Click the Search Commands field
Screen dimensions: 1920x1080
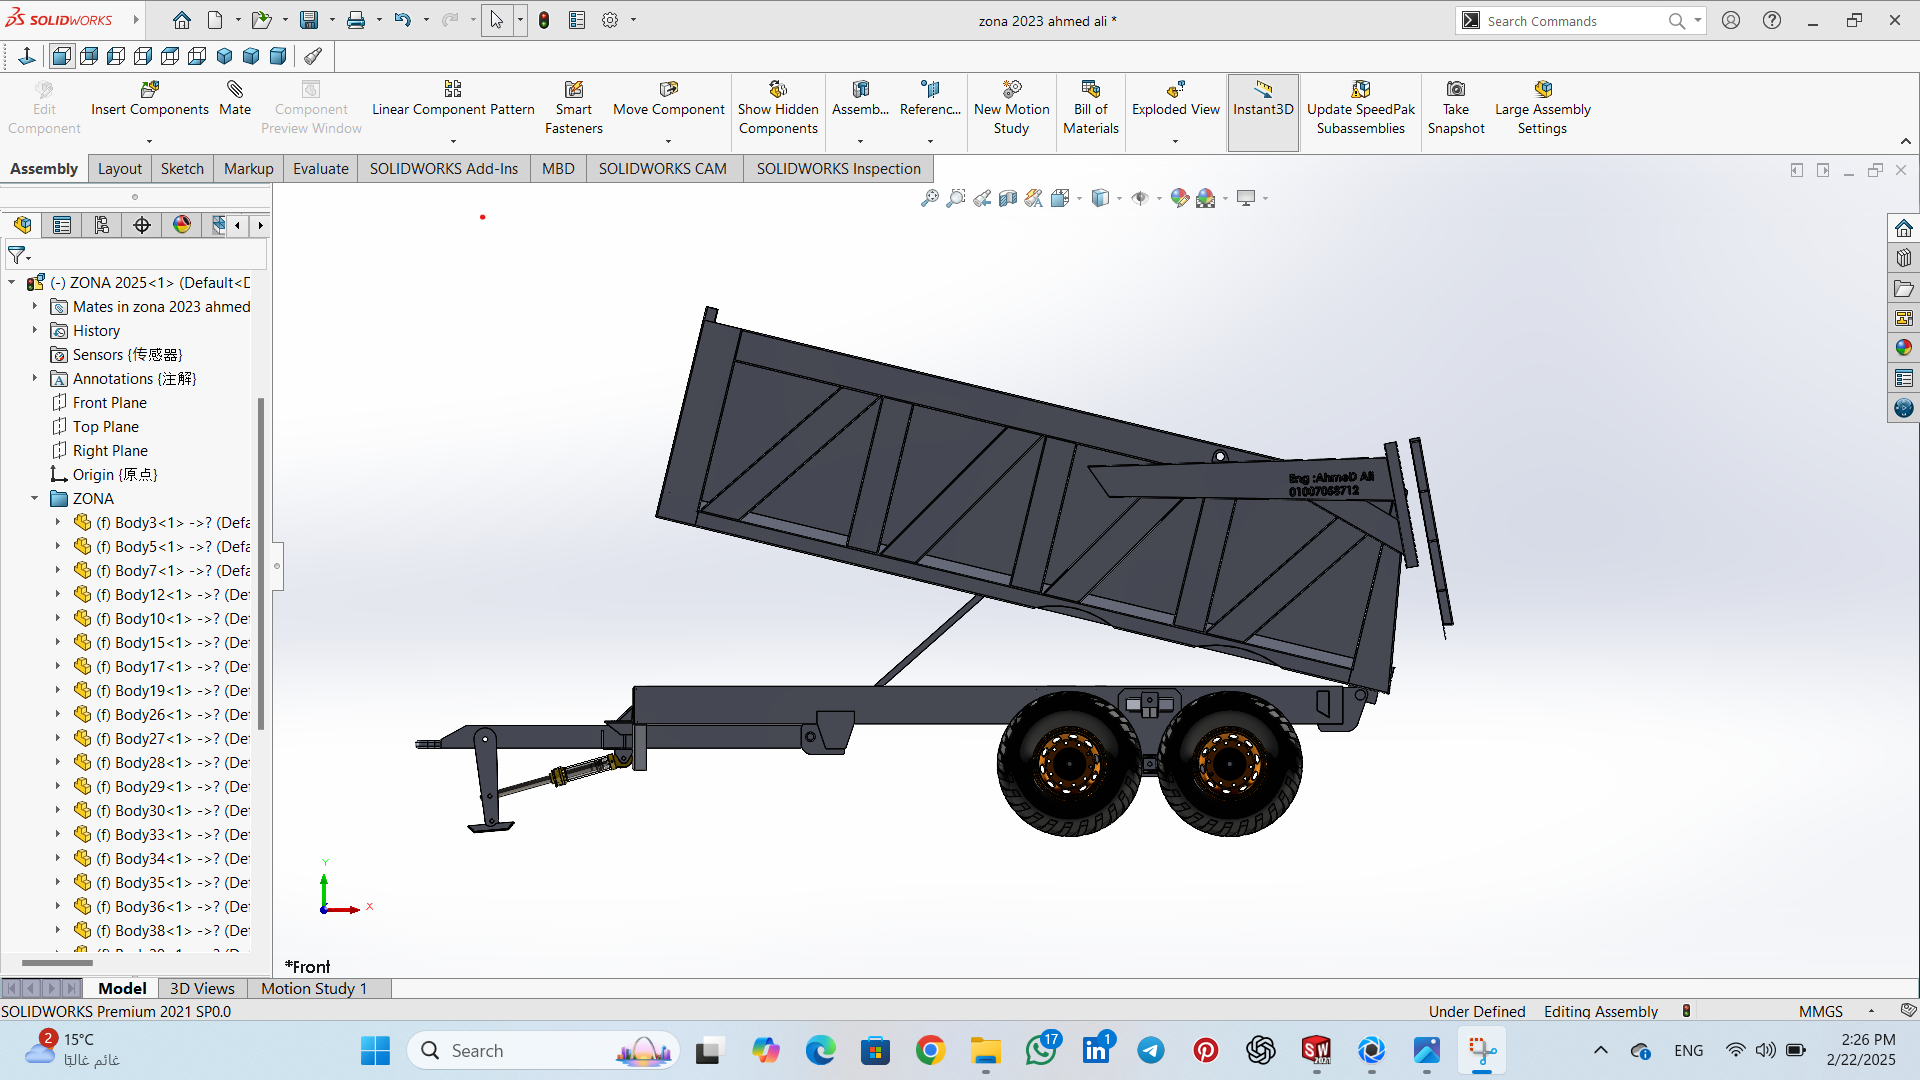tap(1573, 21)
